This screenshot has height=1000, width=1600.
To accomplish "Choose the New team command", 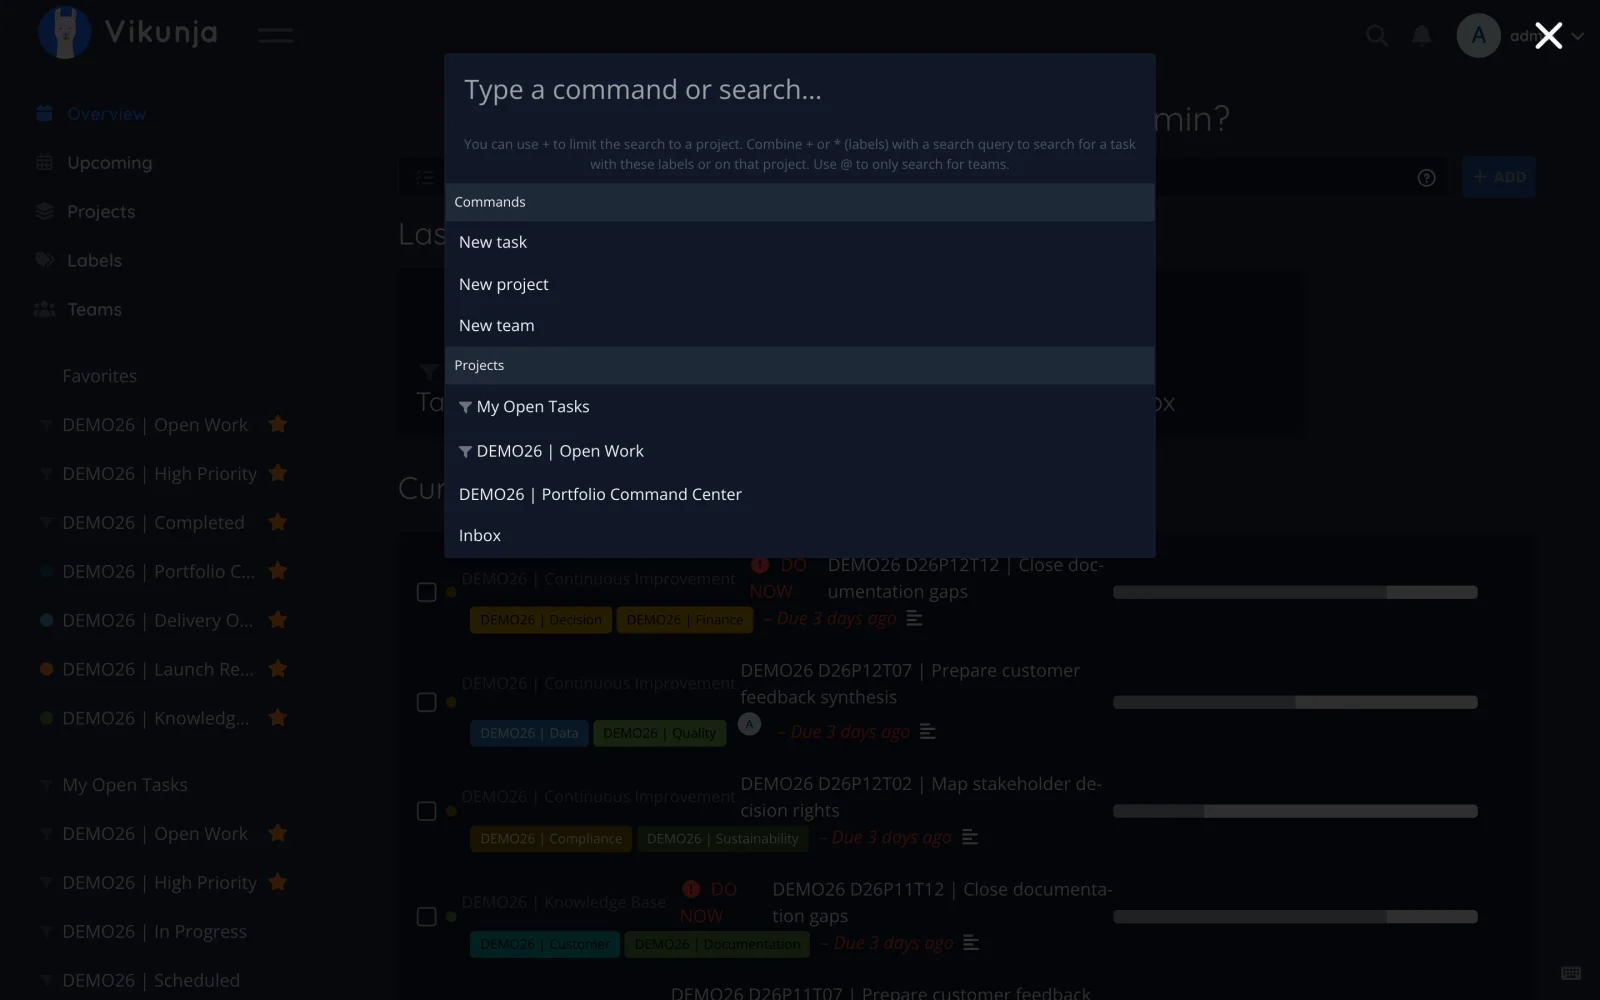I will pos(800,325).
